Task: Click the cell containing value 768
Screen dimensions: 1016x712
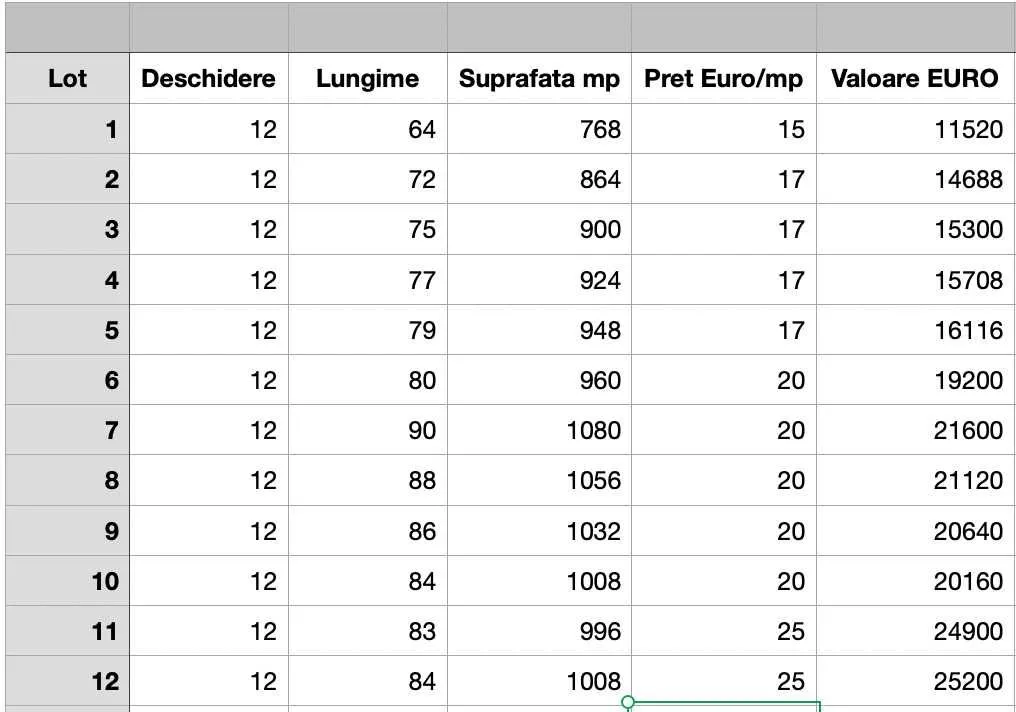Action: point(539,129)
